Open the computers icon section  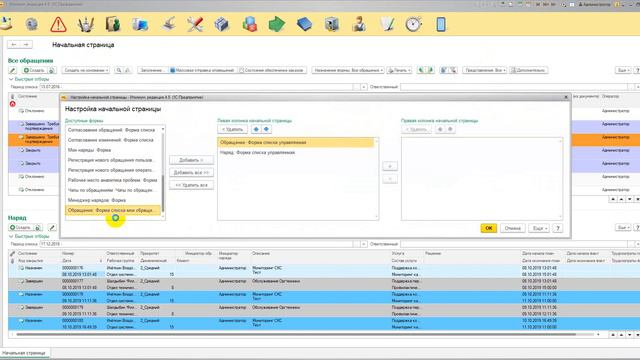pyautogui.click(x=140, y=24)
